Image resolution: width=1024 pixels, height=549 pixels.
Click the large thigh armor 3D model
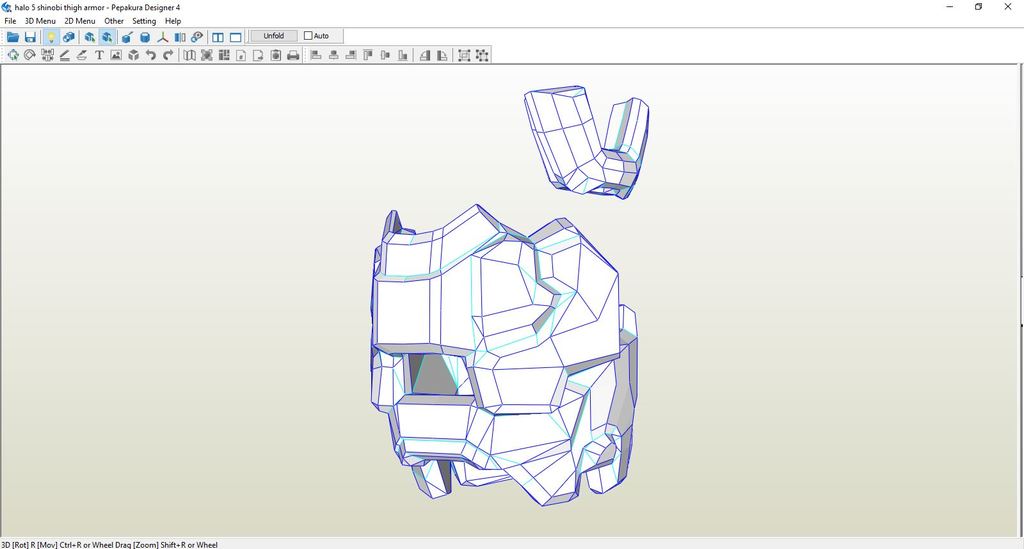point(503,356)
